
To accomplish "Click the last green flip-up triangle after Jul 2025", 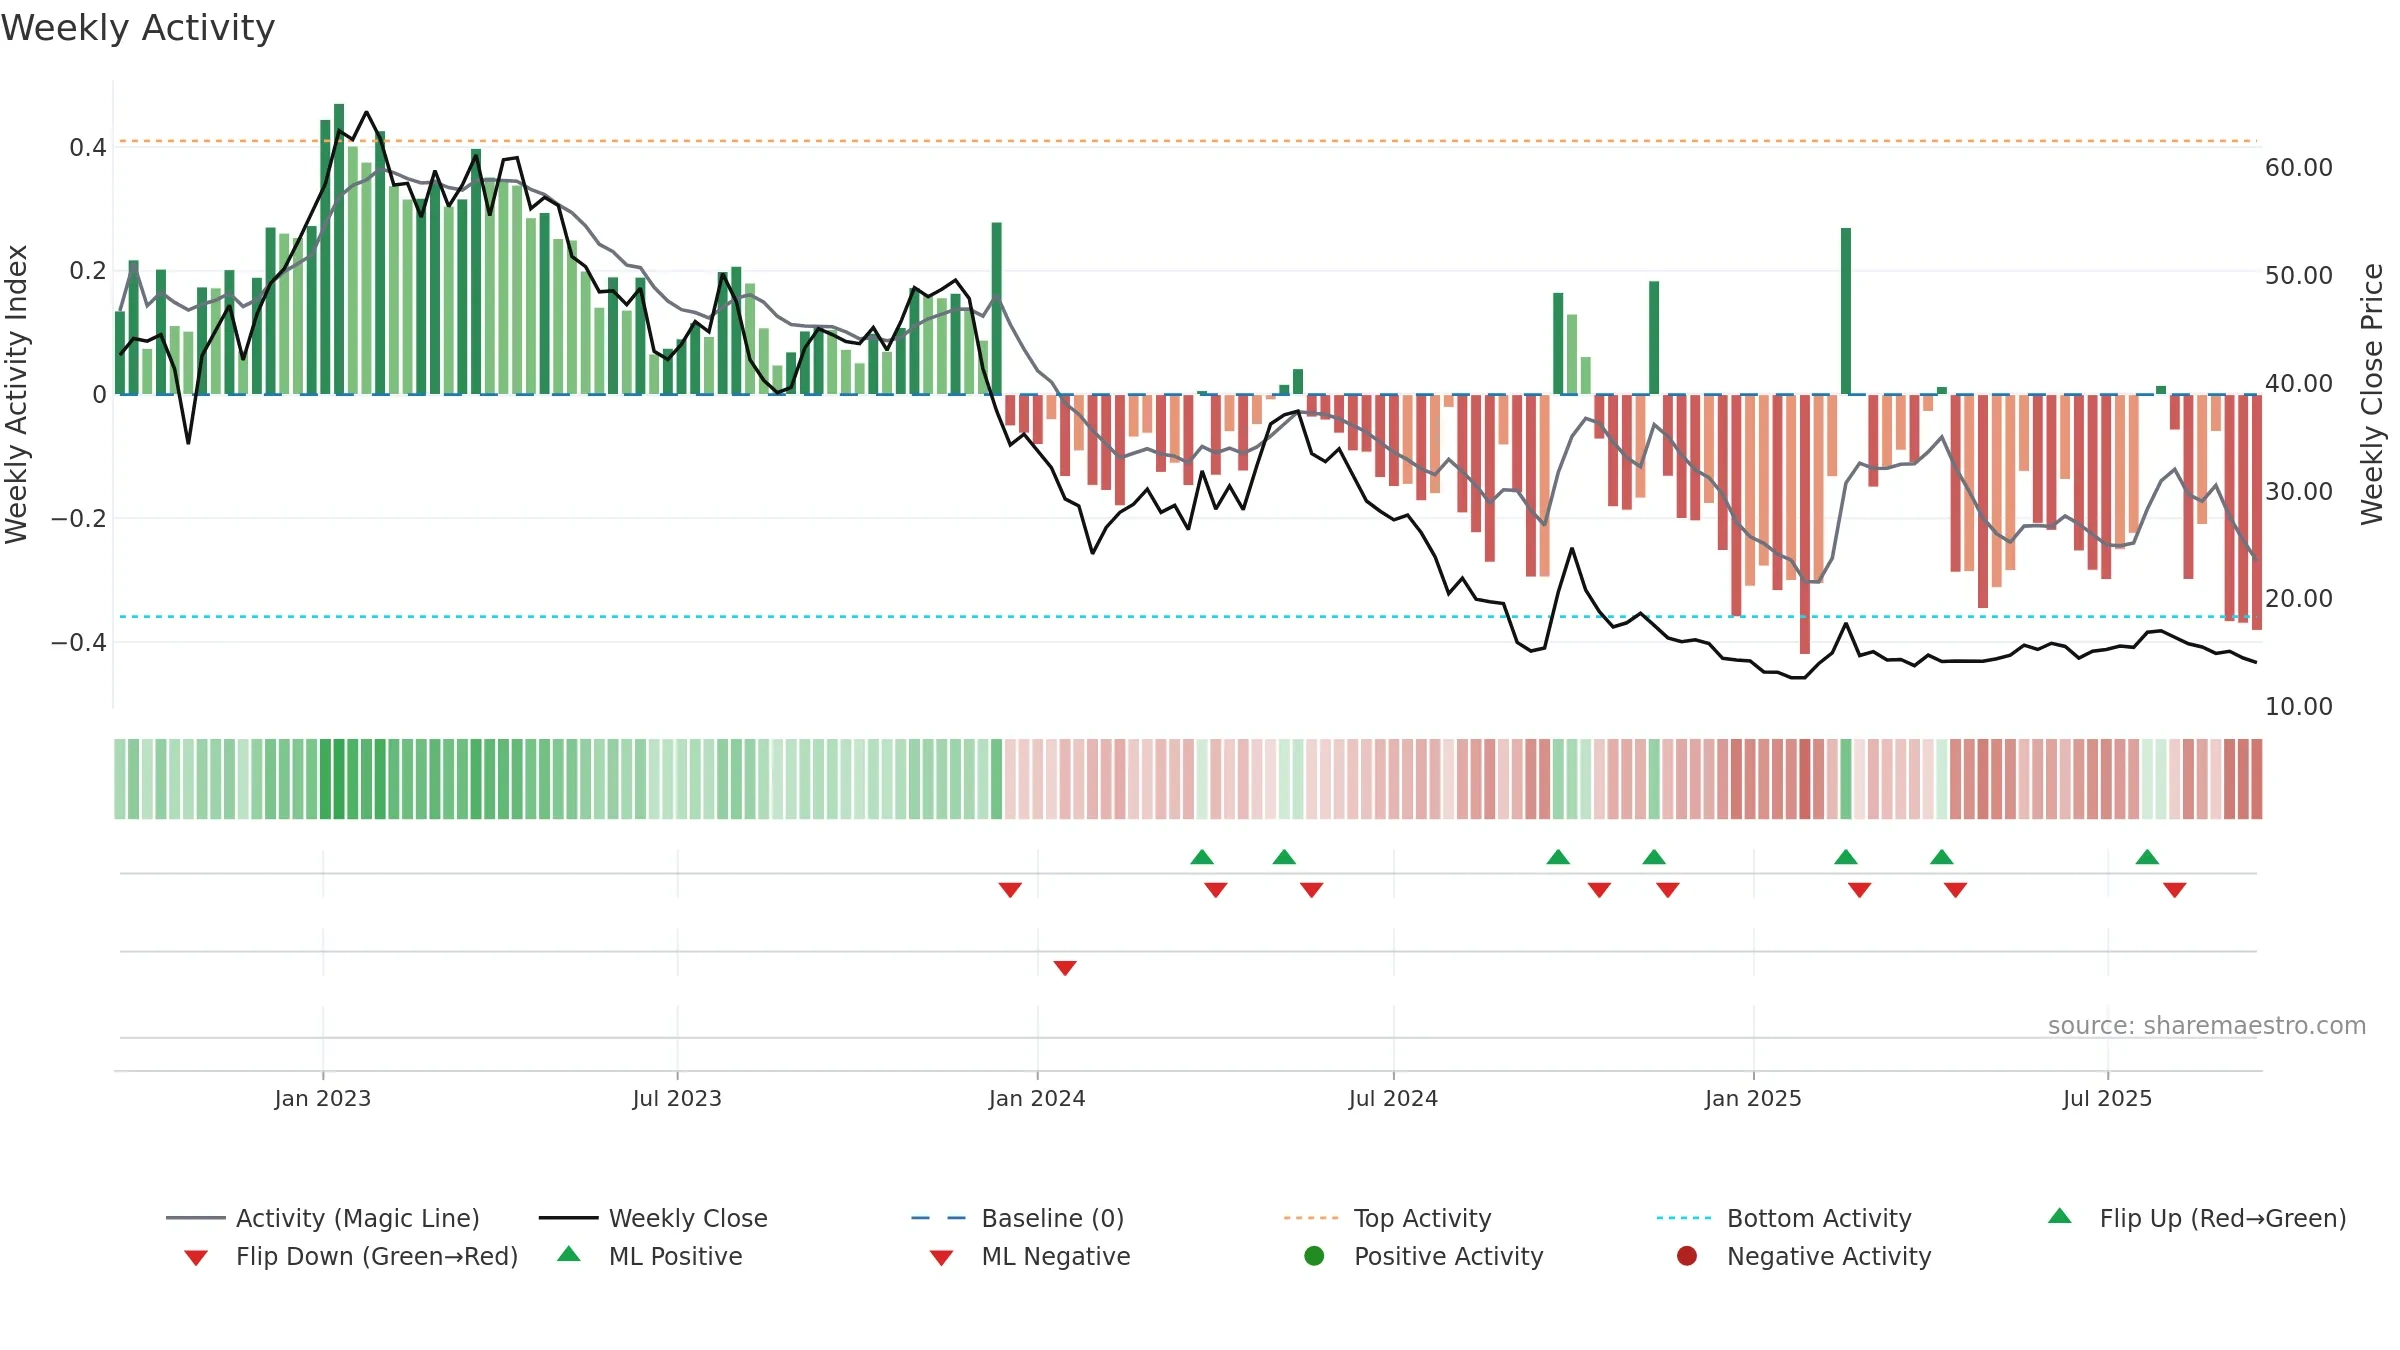I will pyautogui.click(x=2147, y=857).
